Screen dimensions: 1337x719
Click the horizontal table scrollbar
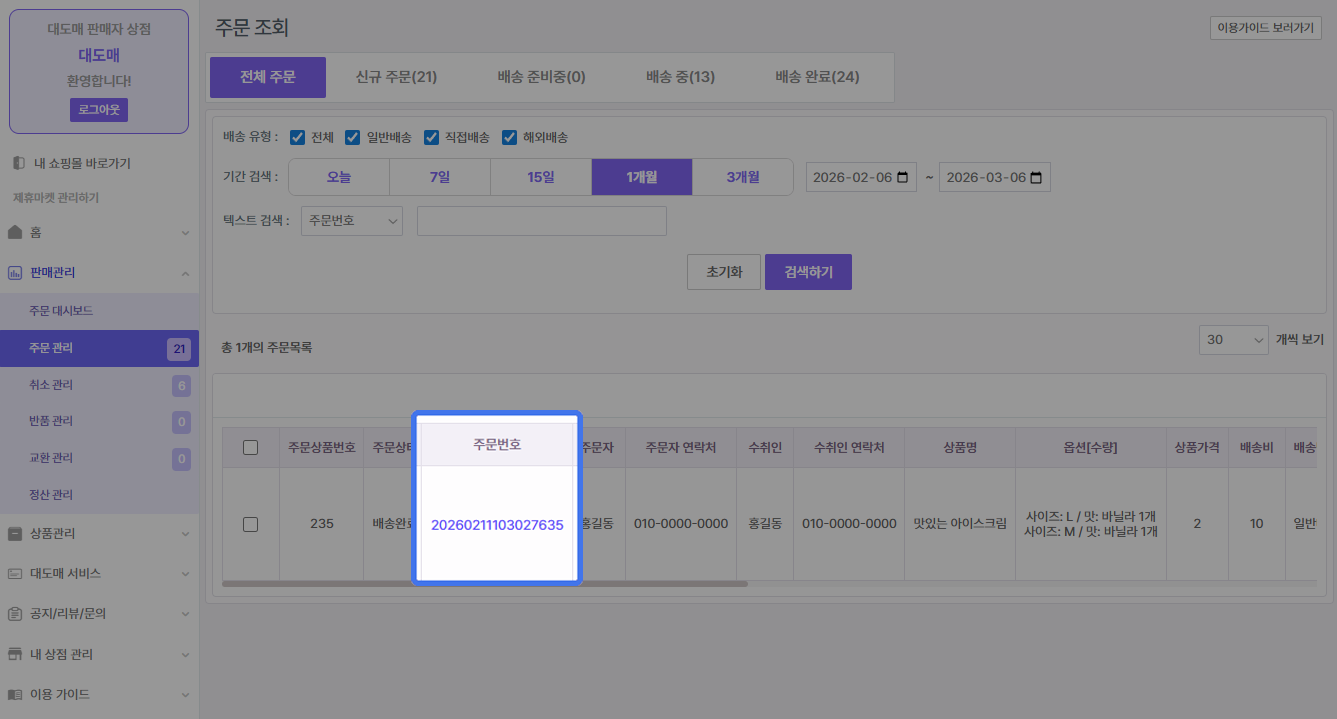click(x=484, y=583)
